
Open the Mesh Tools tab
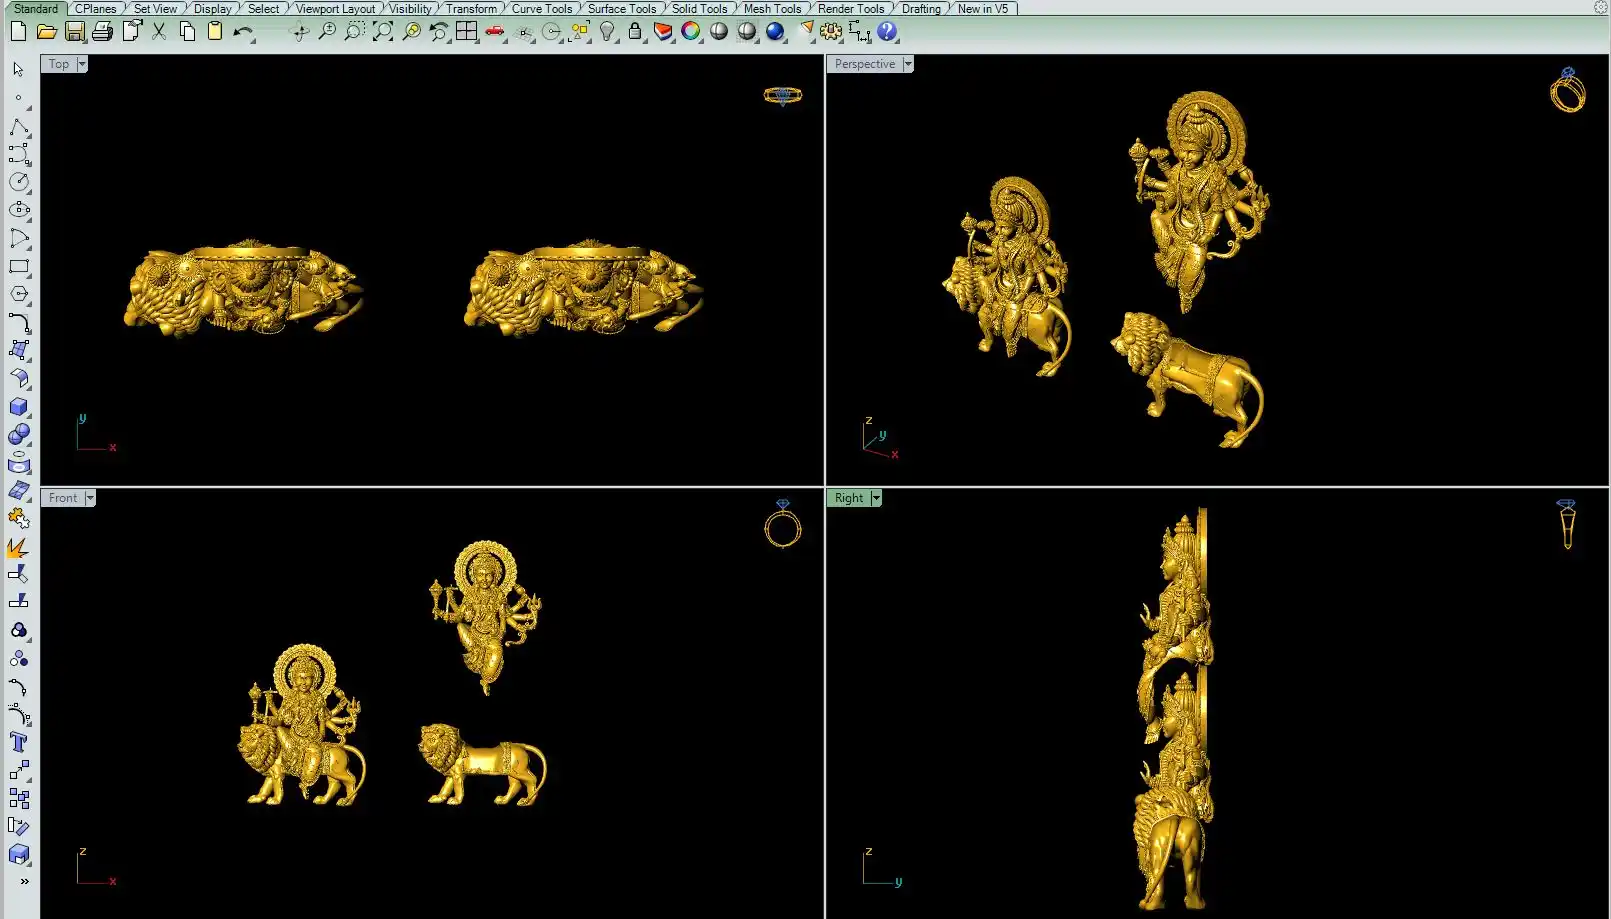pos(772,9)
